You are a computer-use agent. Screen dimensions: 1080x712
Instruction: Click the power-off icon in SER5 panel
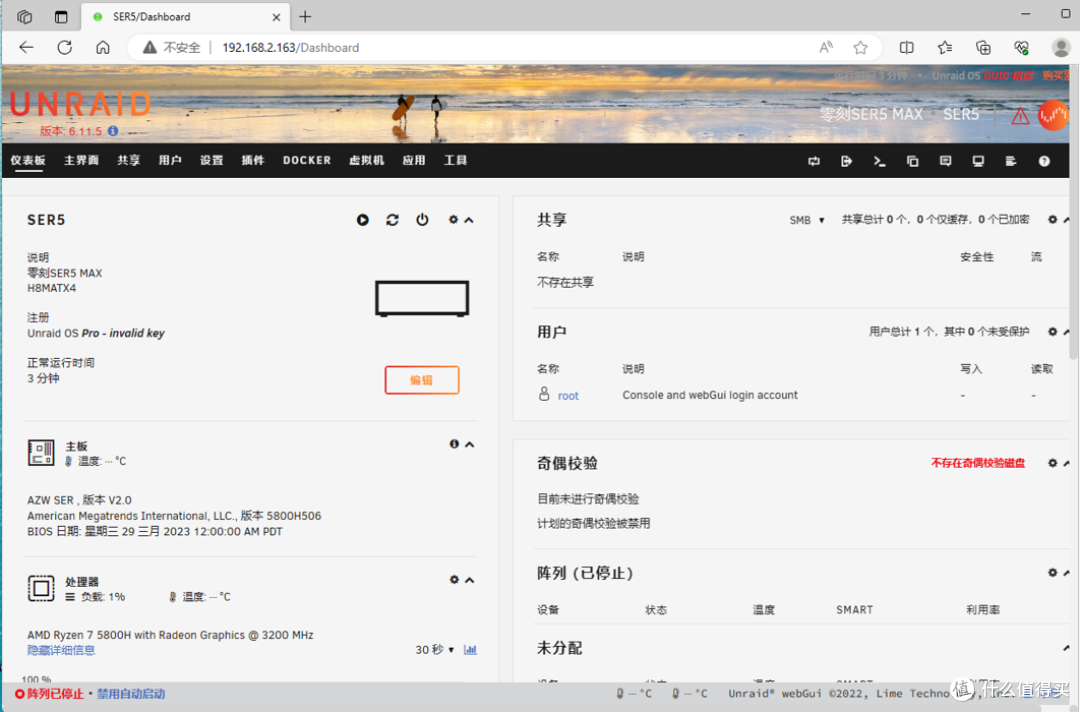[422, 220]
